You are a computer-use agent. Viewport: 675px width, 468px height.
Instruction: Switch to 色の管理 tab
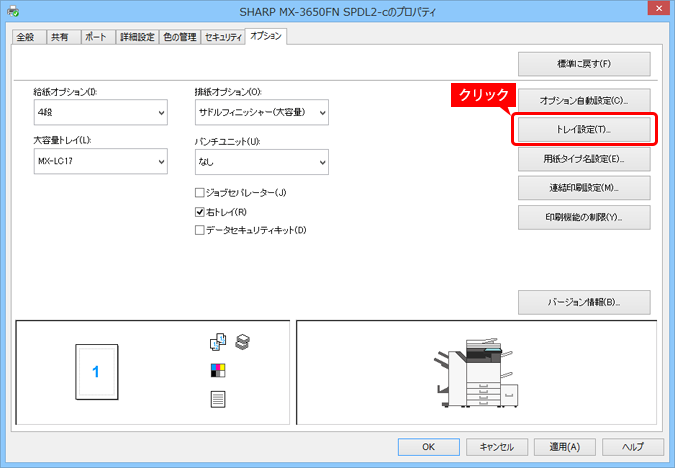coord(180,37)
